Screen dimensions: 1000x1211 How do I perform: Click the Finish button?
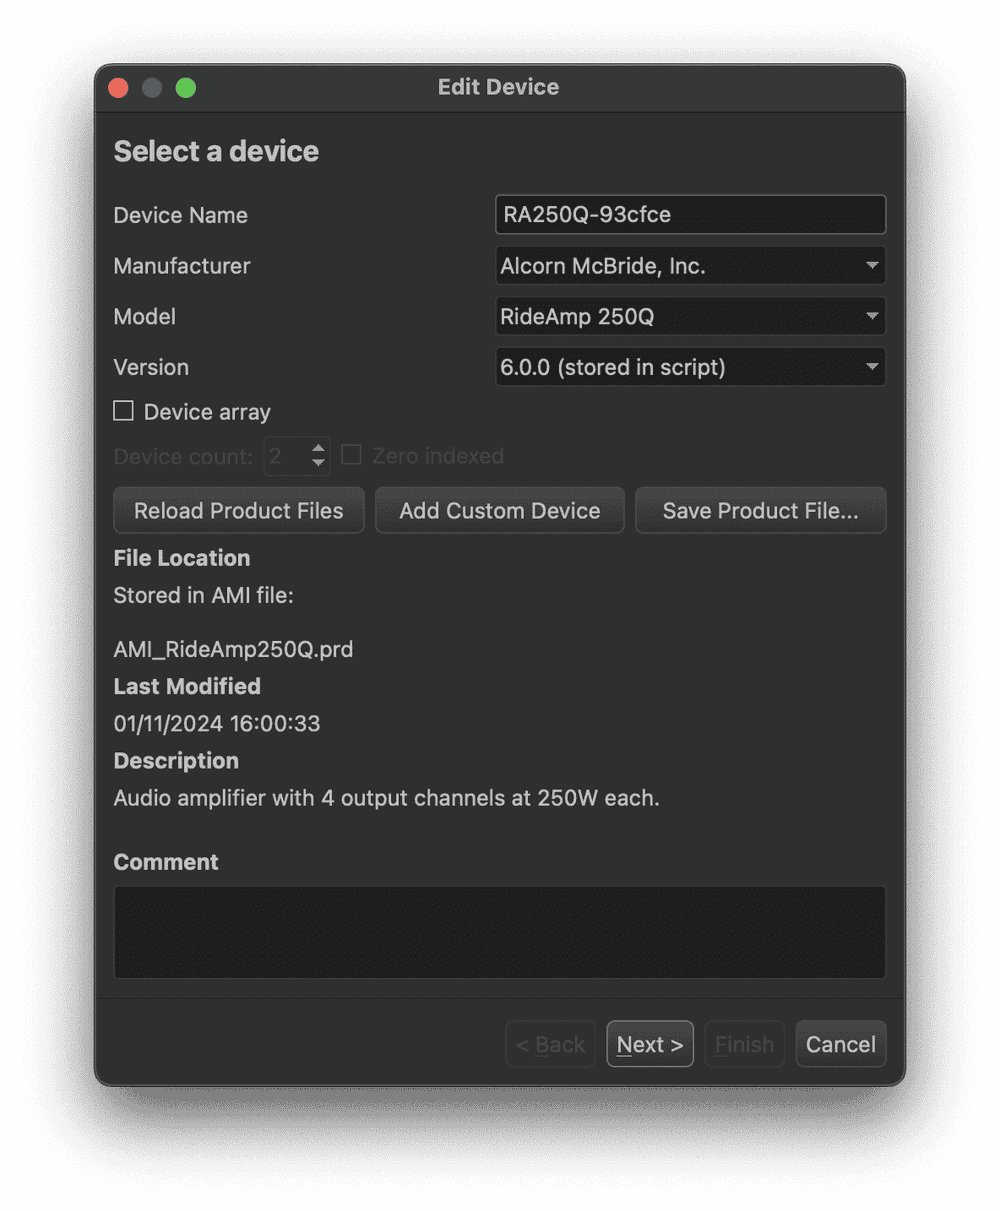point(744,1044)
